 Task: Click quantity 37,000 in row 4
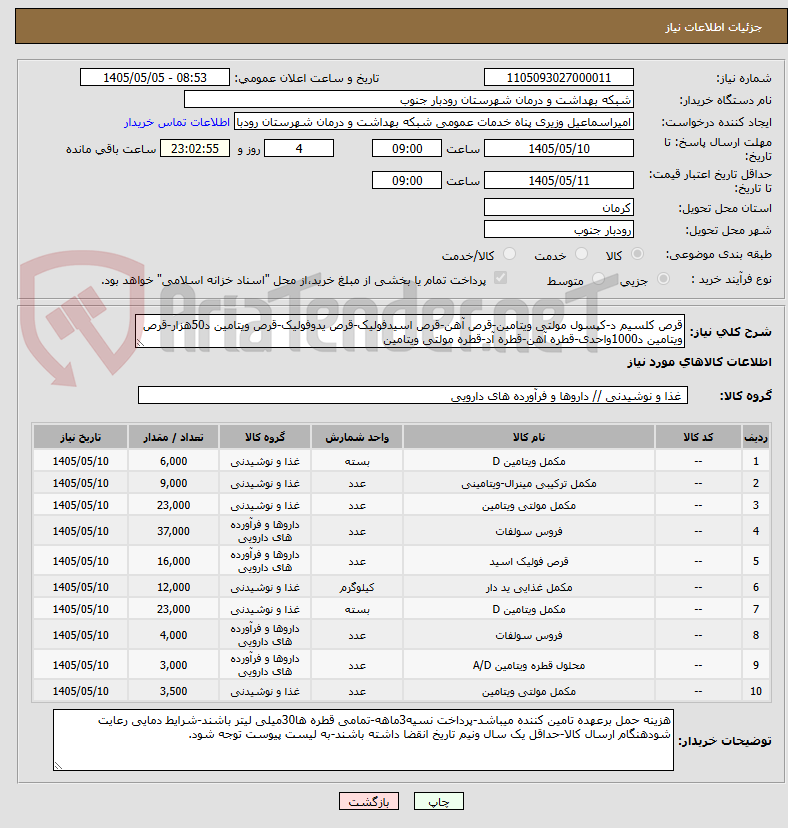coord(173,531)
